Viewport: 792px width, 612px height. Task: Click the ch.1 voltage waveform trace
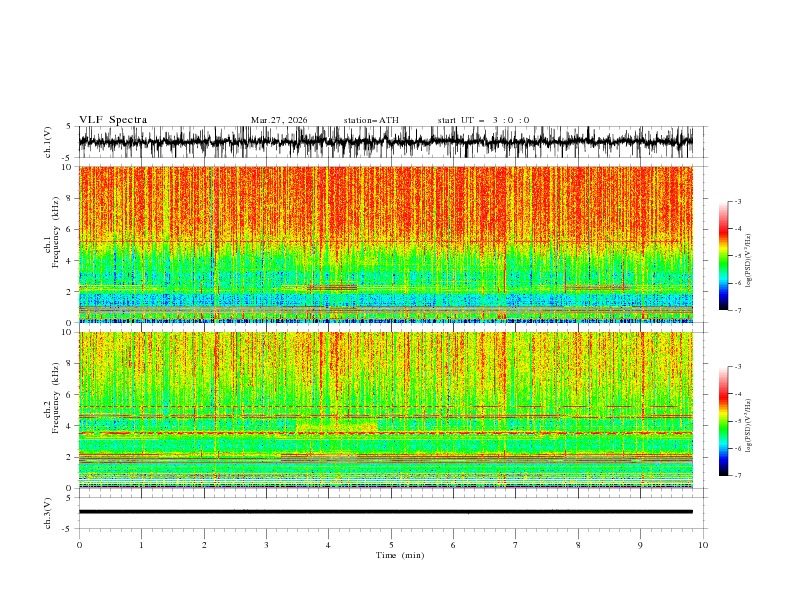coord(386,142)
